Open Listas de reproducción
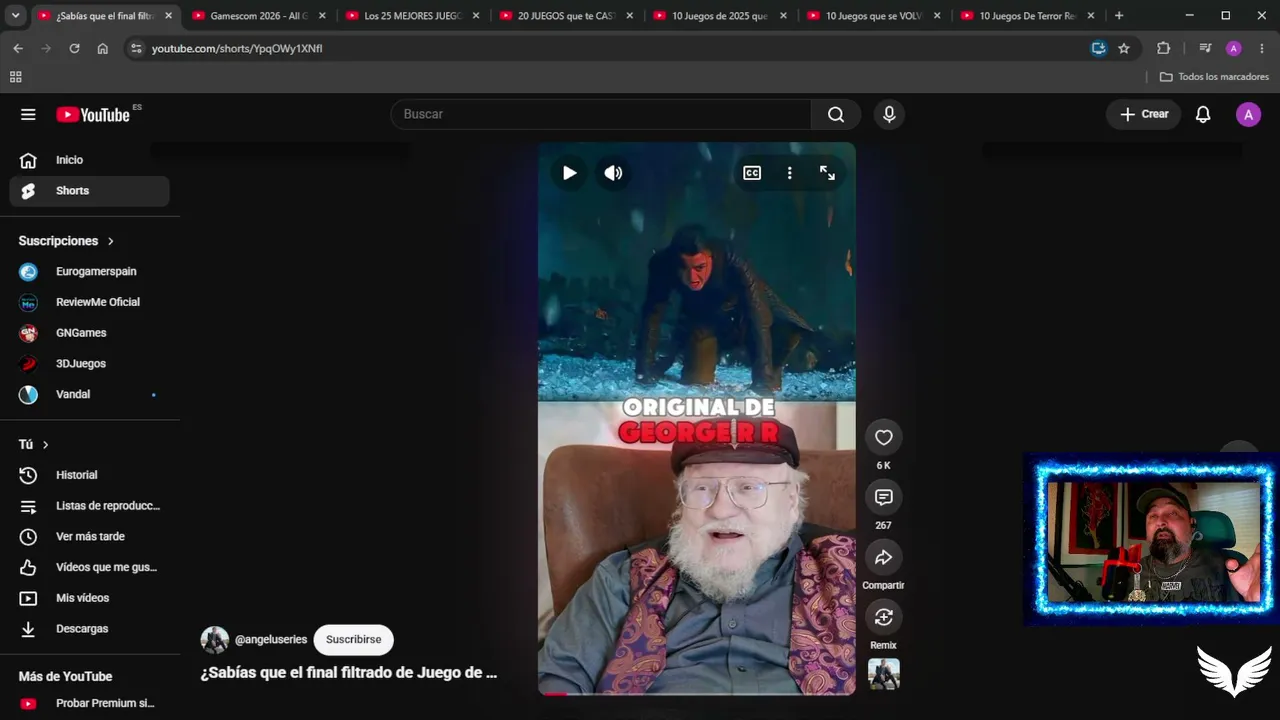 click(90, 506)
